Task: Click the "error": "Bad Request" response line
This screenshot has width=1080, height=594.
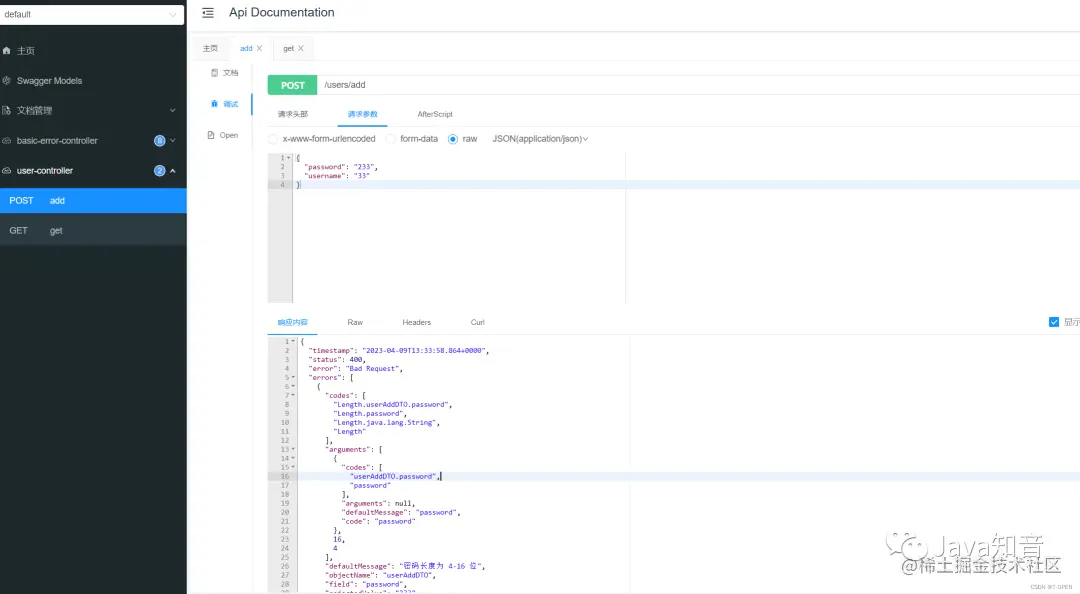Action: click(x=355, y=369)
